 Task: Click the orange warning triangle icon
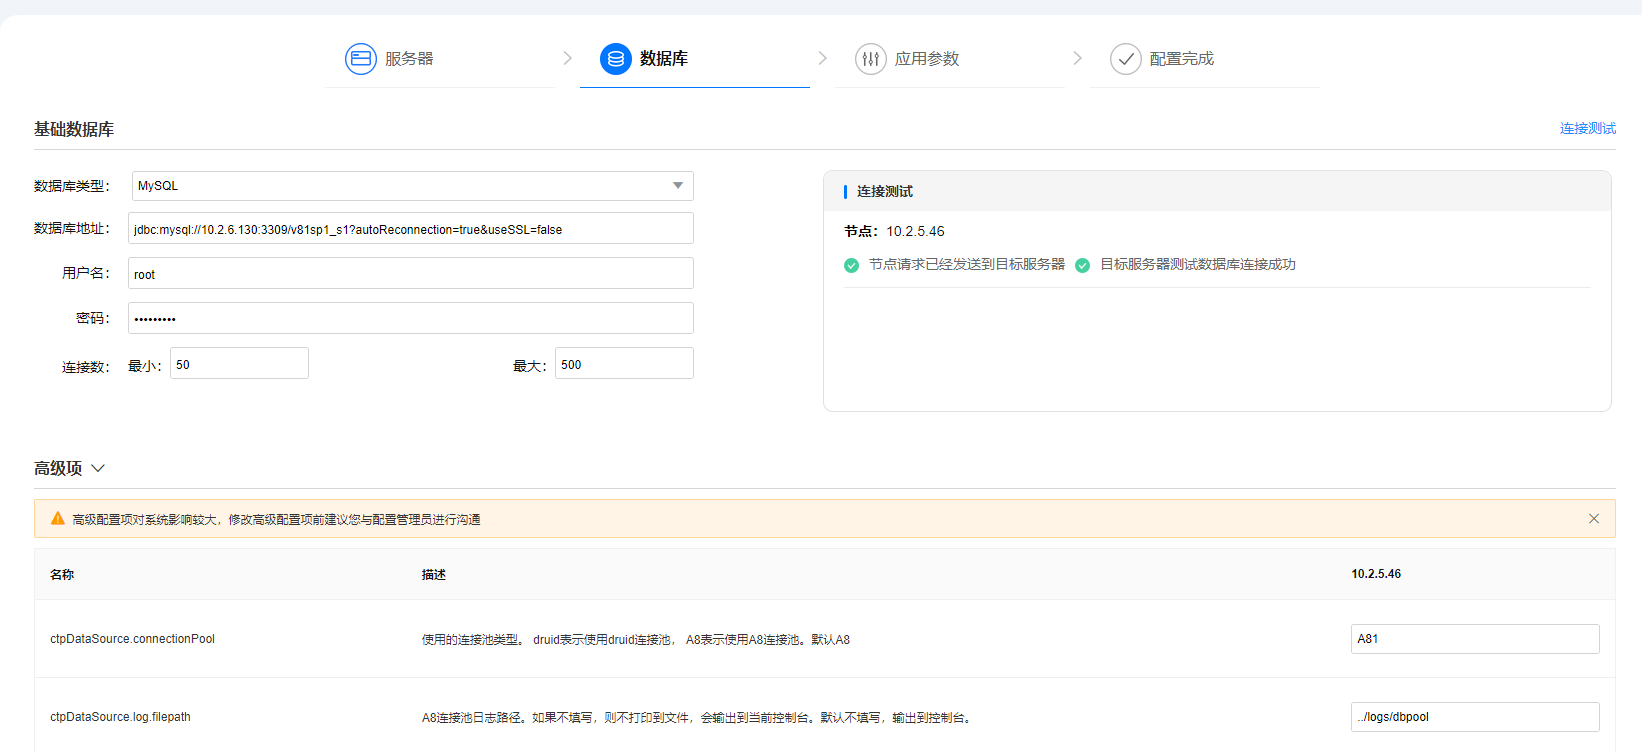tap(58, 519)
